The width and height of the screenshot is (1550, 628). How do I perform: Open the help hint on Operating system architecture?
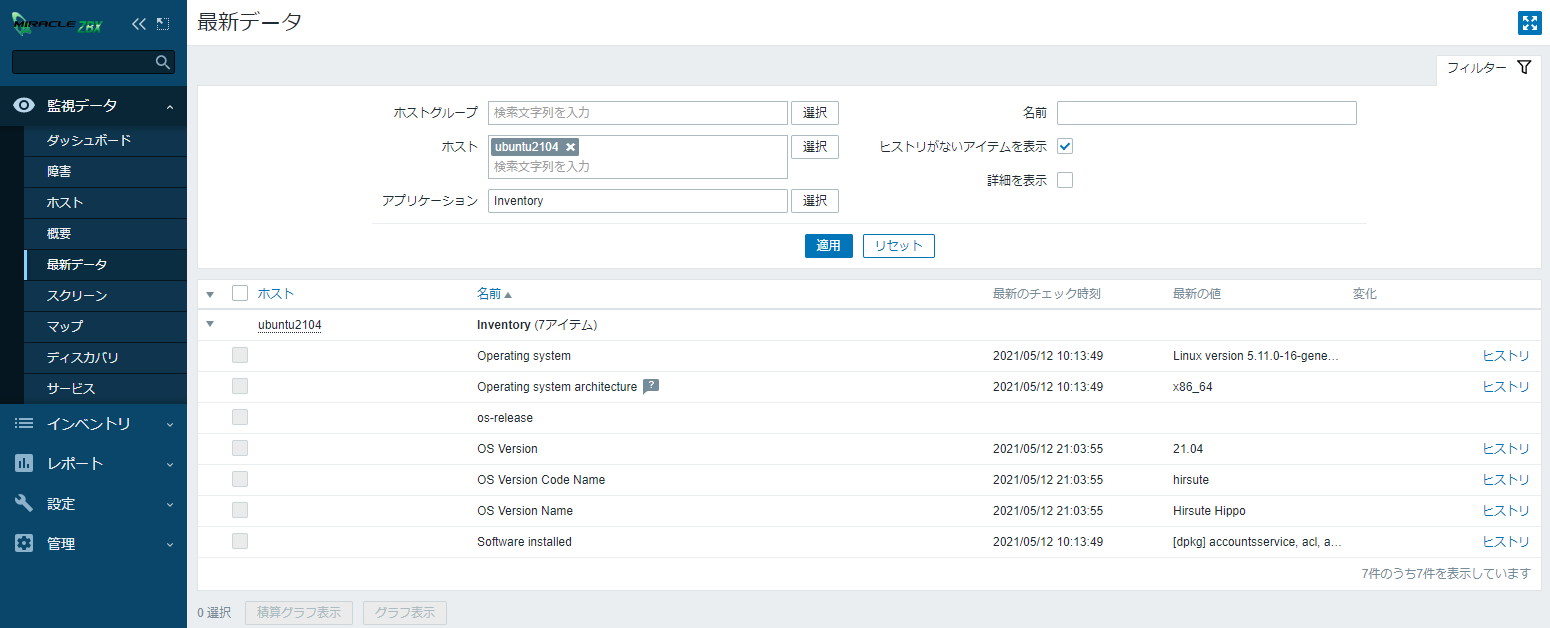coord(651,387)
